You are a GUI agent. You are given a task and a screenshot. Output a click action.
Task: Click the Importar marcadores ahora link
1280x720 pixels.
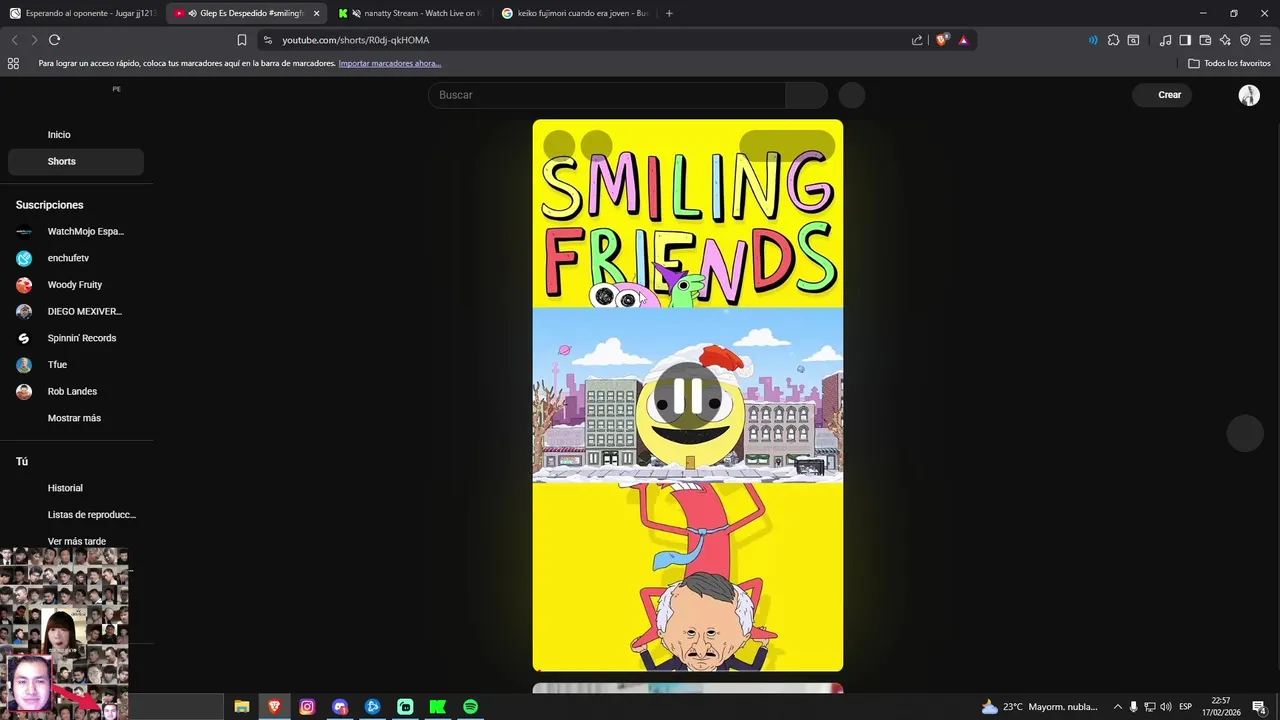(x=389, y=63)
